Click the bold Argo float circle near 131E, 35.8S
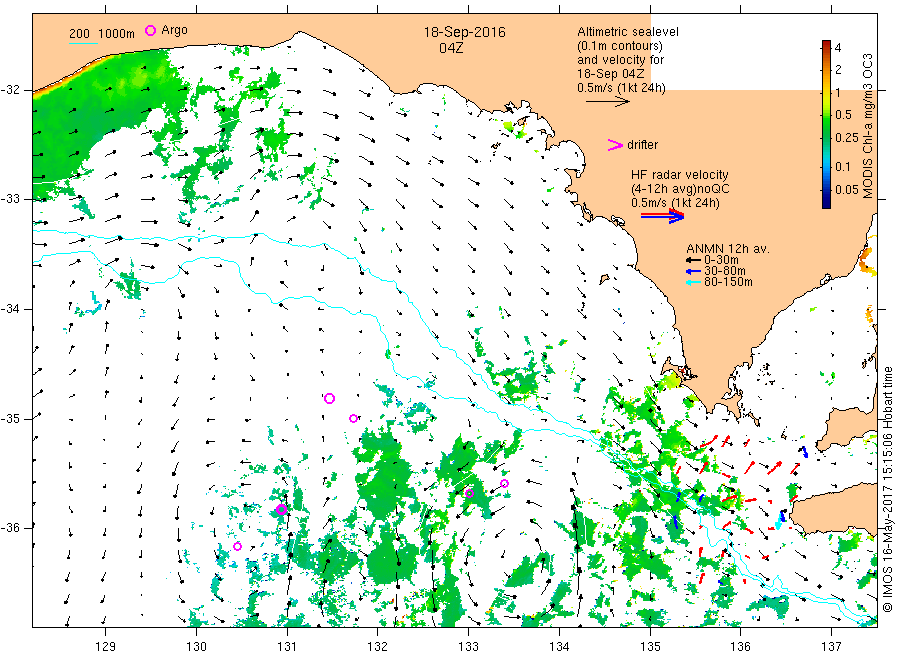The height and width of the screenshot is (660, 900). tap(281, 509)
